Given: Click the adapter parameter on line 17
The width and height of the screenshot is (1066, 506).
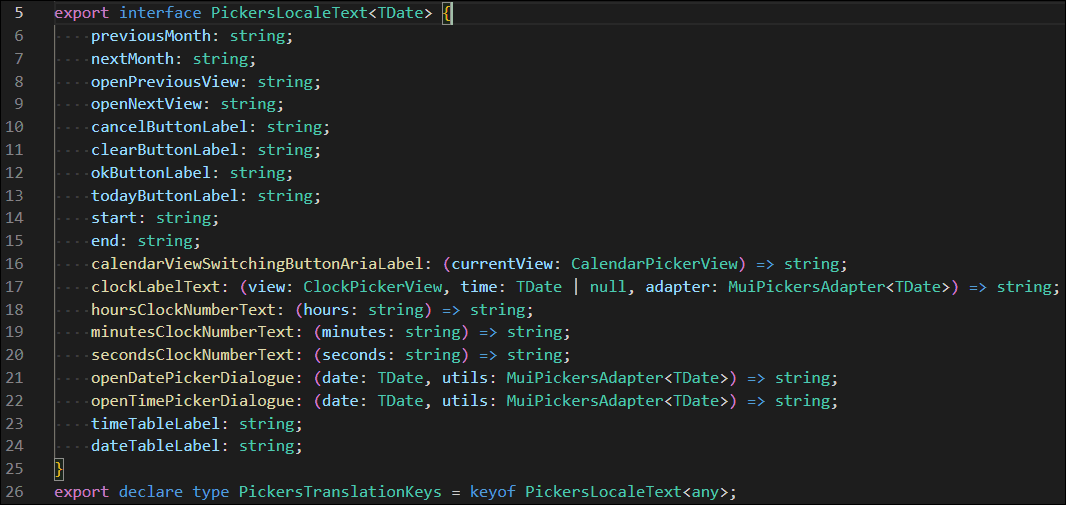Looking at the screenshot, I should coord(678,287).
